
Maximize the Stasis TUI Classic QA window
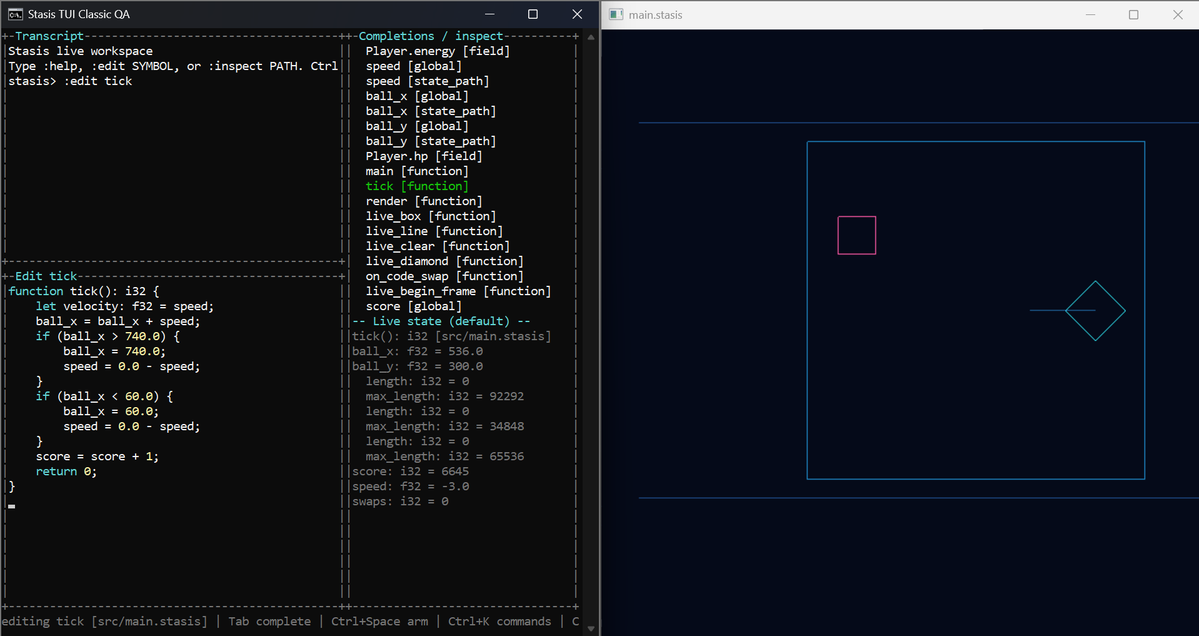[533, 15]
